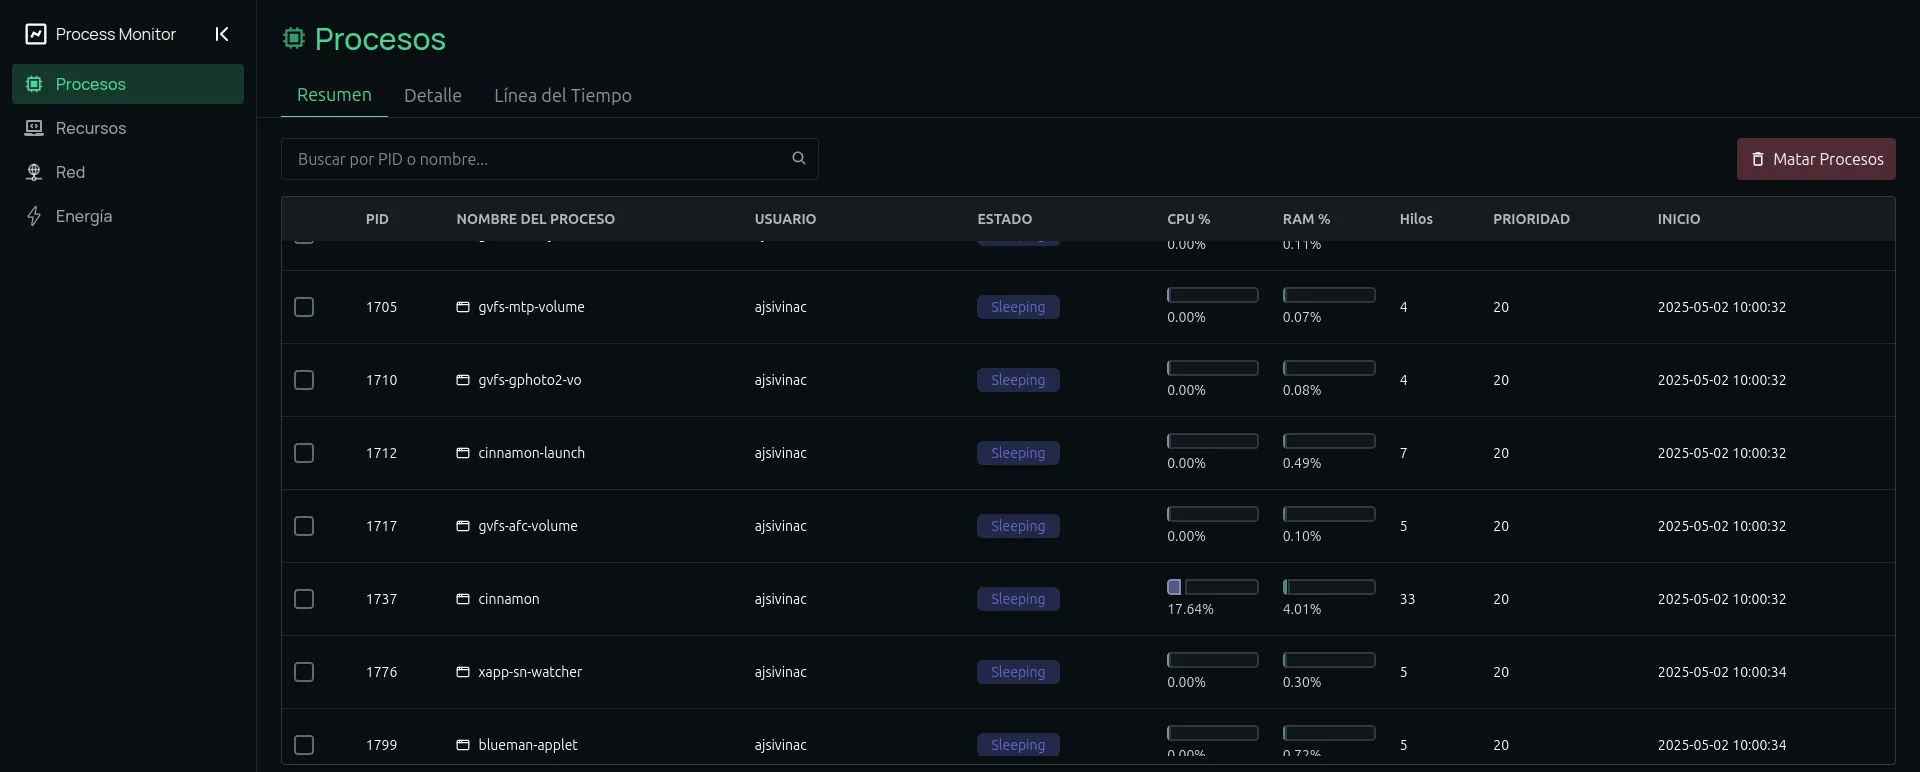Image resolution: width=1920 pixels, height=772 pixels.
Task: Click the Red network globe icon
Action: [x=34, y=172]
